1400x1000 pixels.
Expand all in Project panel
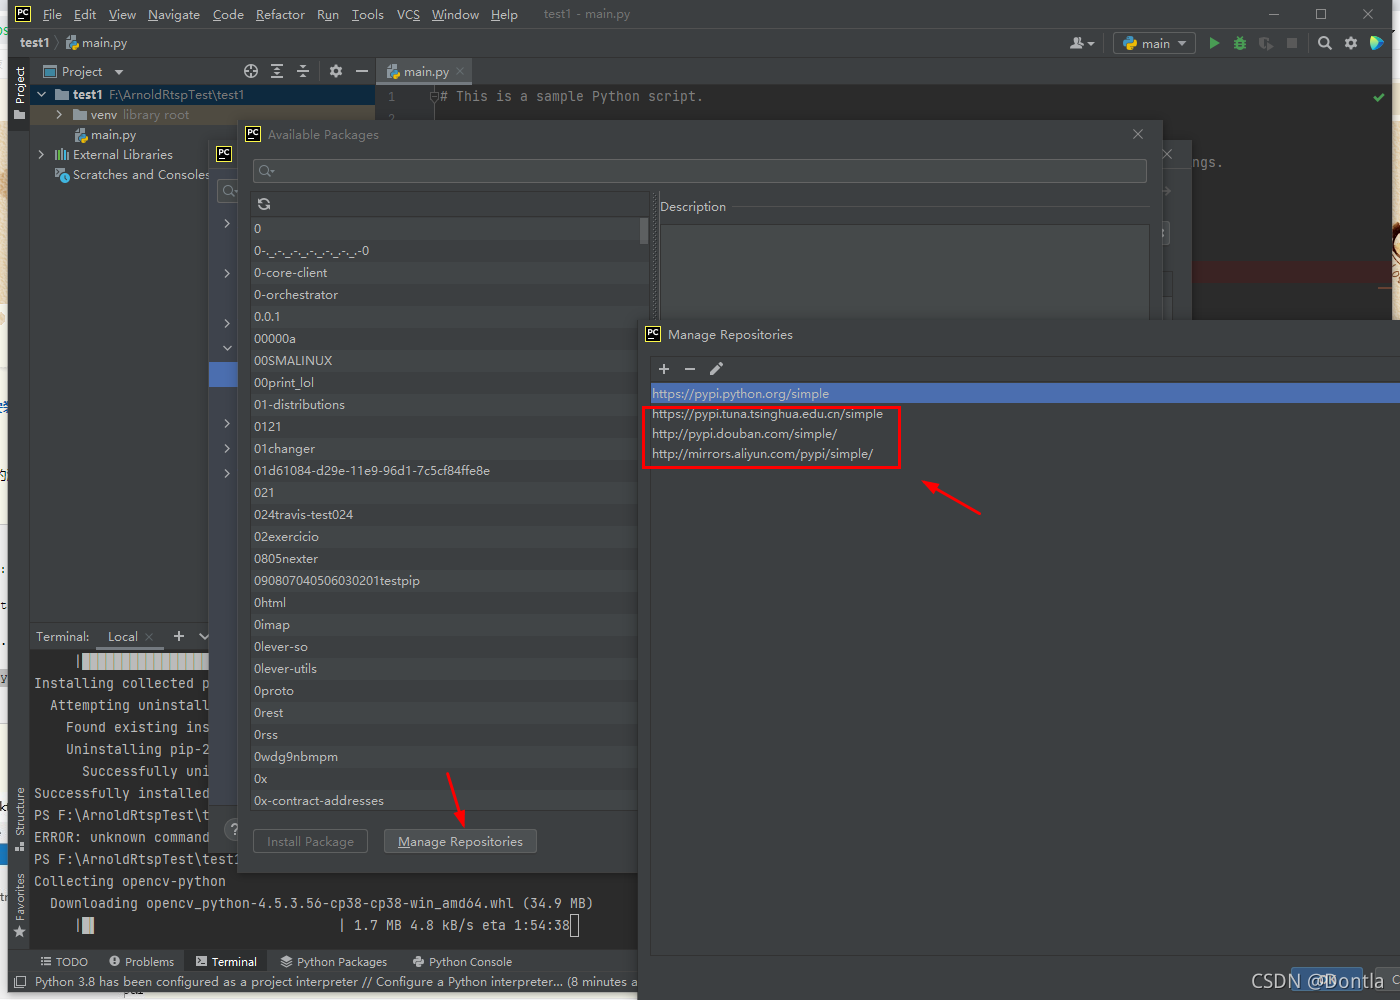(x=277, y=71)
